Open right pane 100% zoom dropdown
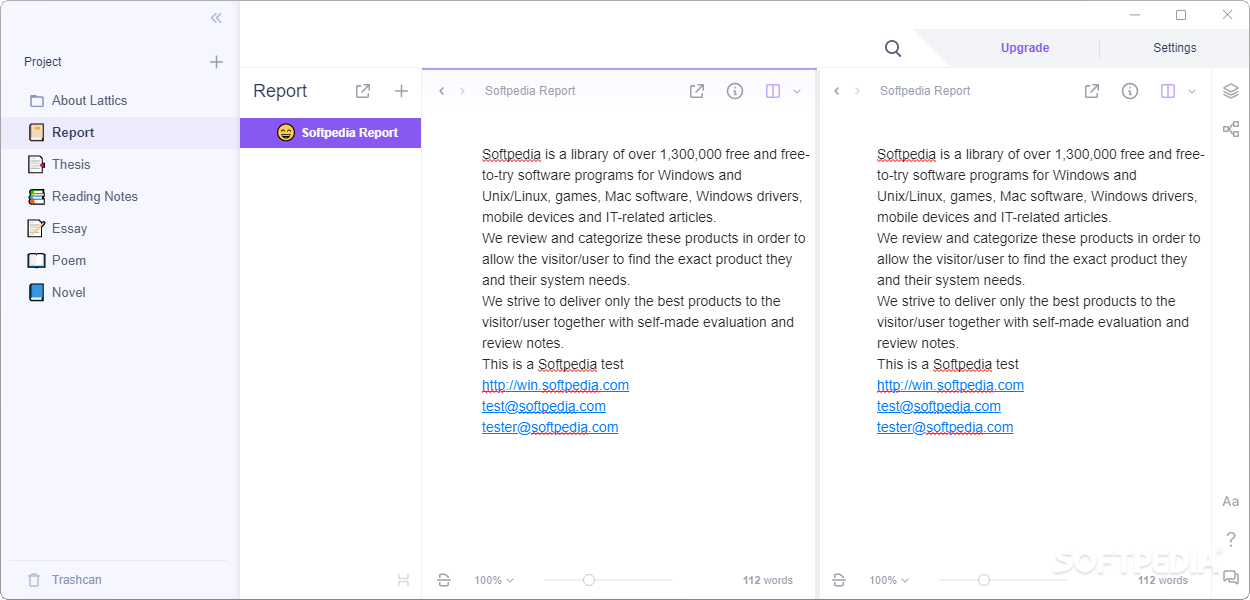This screenshot has height=600, width=1250. (x=889, y=580)
